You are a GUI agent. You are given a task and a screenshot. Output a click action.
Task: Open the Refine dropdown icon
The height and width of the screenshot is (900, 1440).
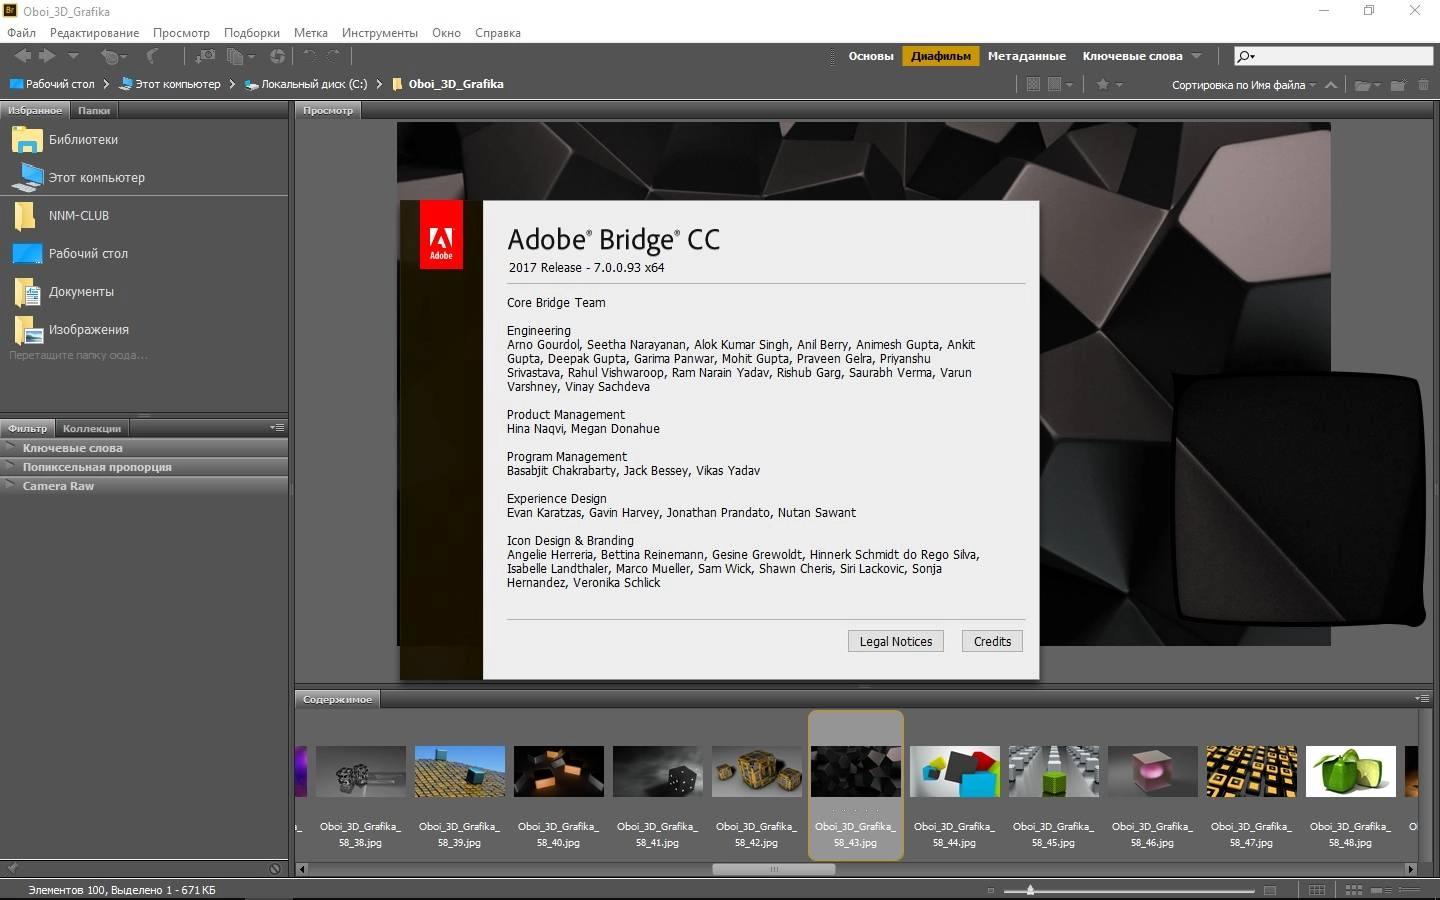point(240,56)
